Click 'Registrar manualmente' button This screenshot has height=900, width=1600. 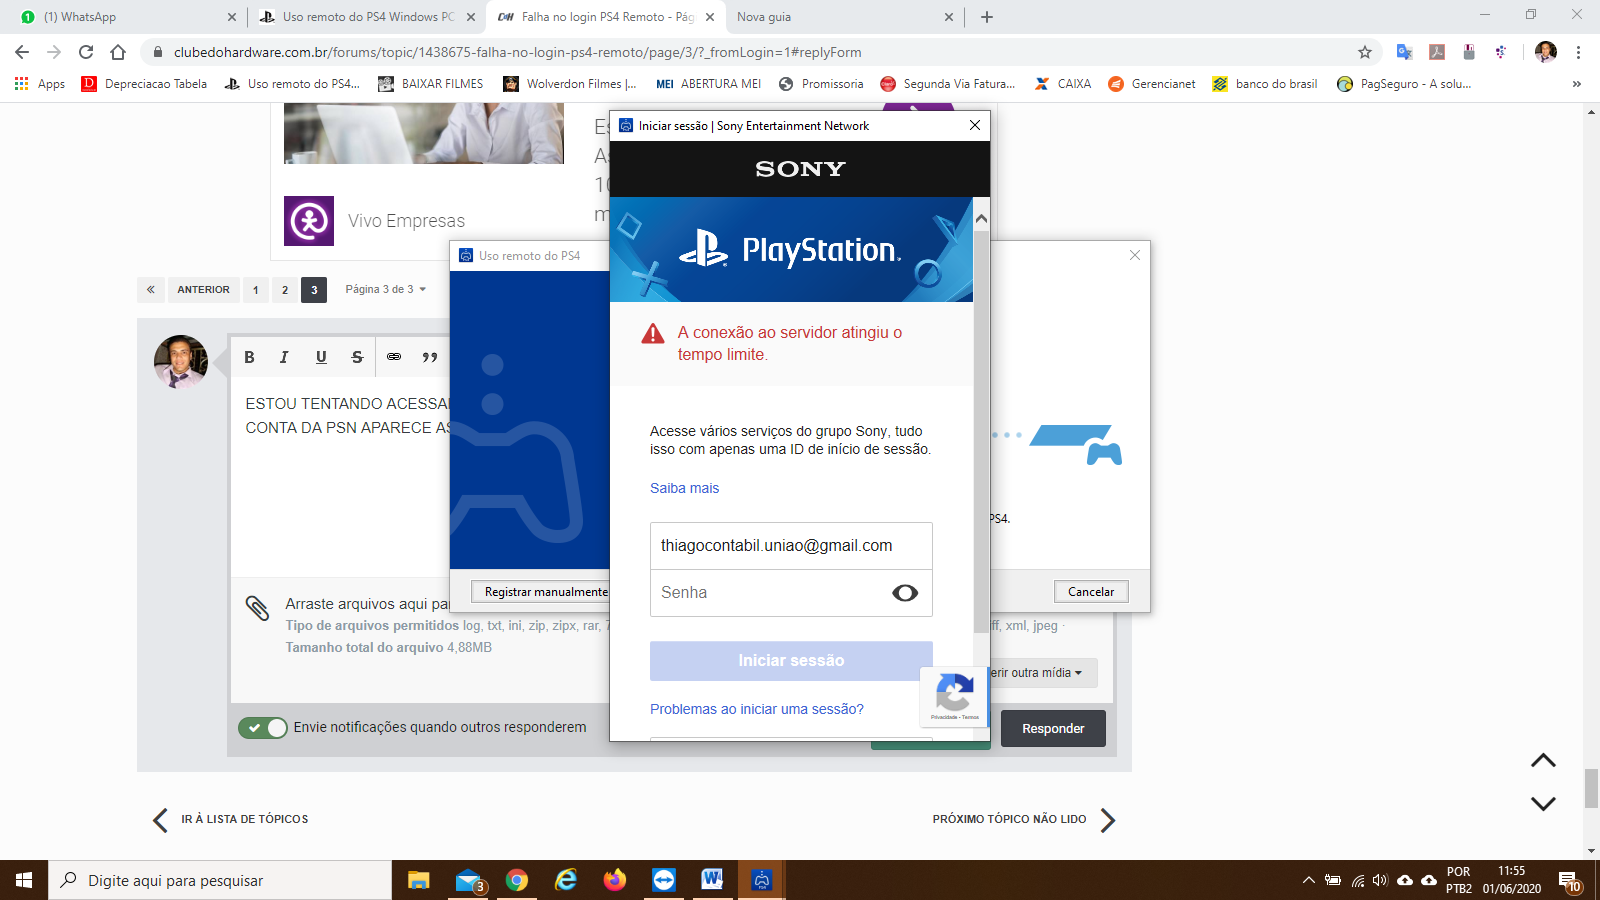coord(541,592)
